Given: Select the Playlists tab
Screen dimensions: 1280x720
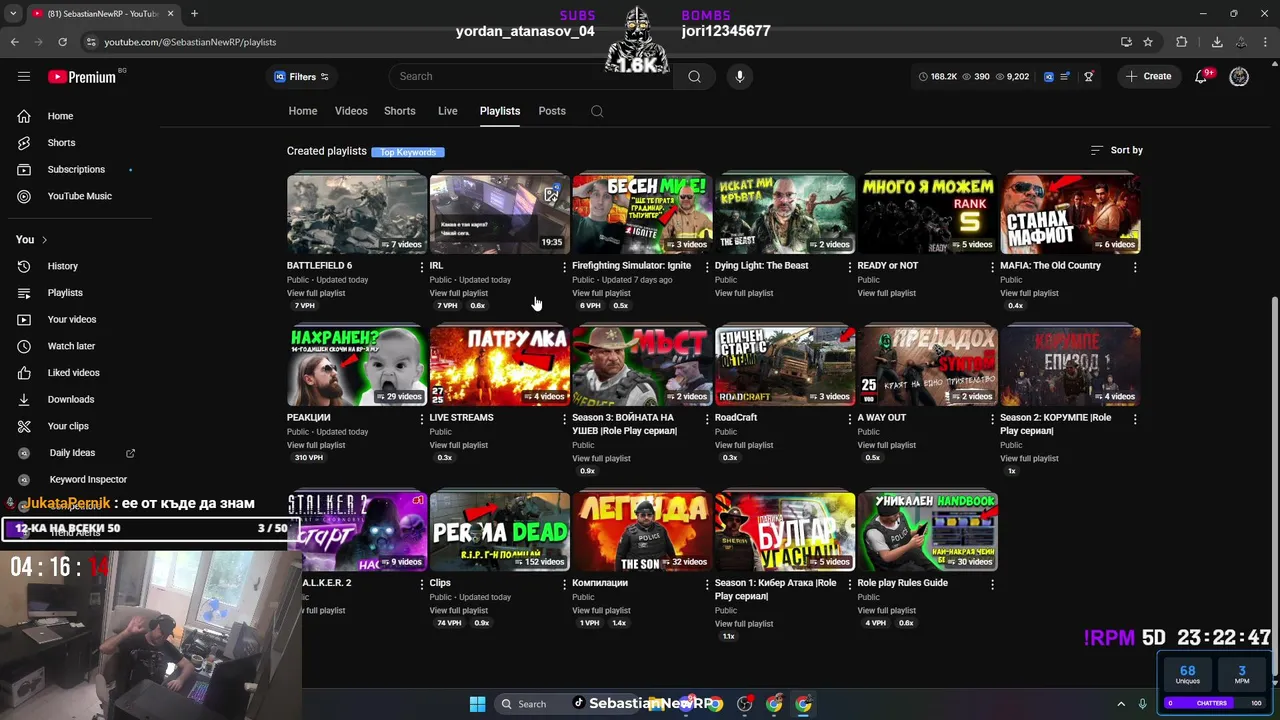Looking at the screenshot, I should (x=500, y=111).
